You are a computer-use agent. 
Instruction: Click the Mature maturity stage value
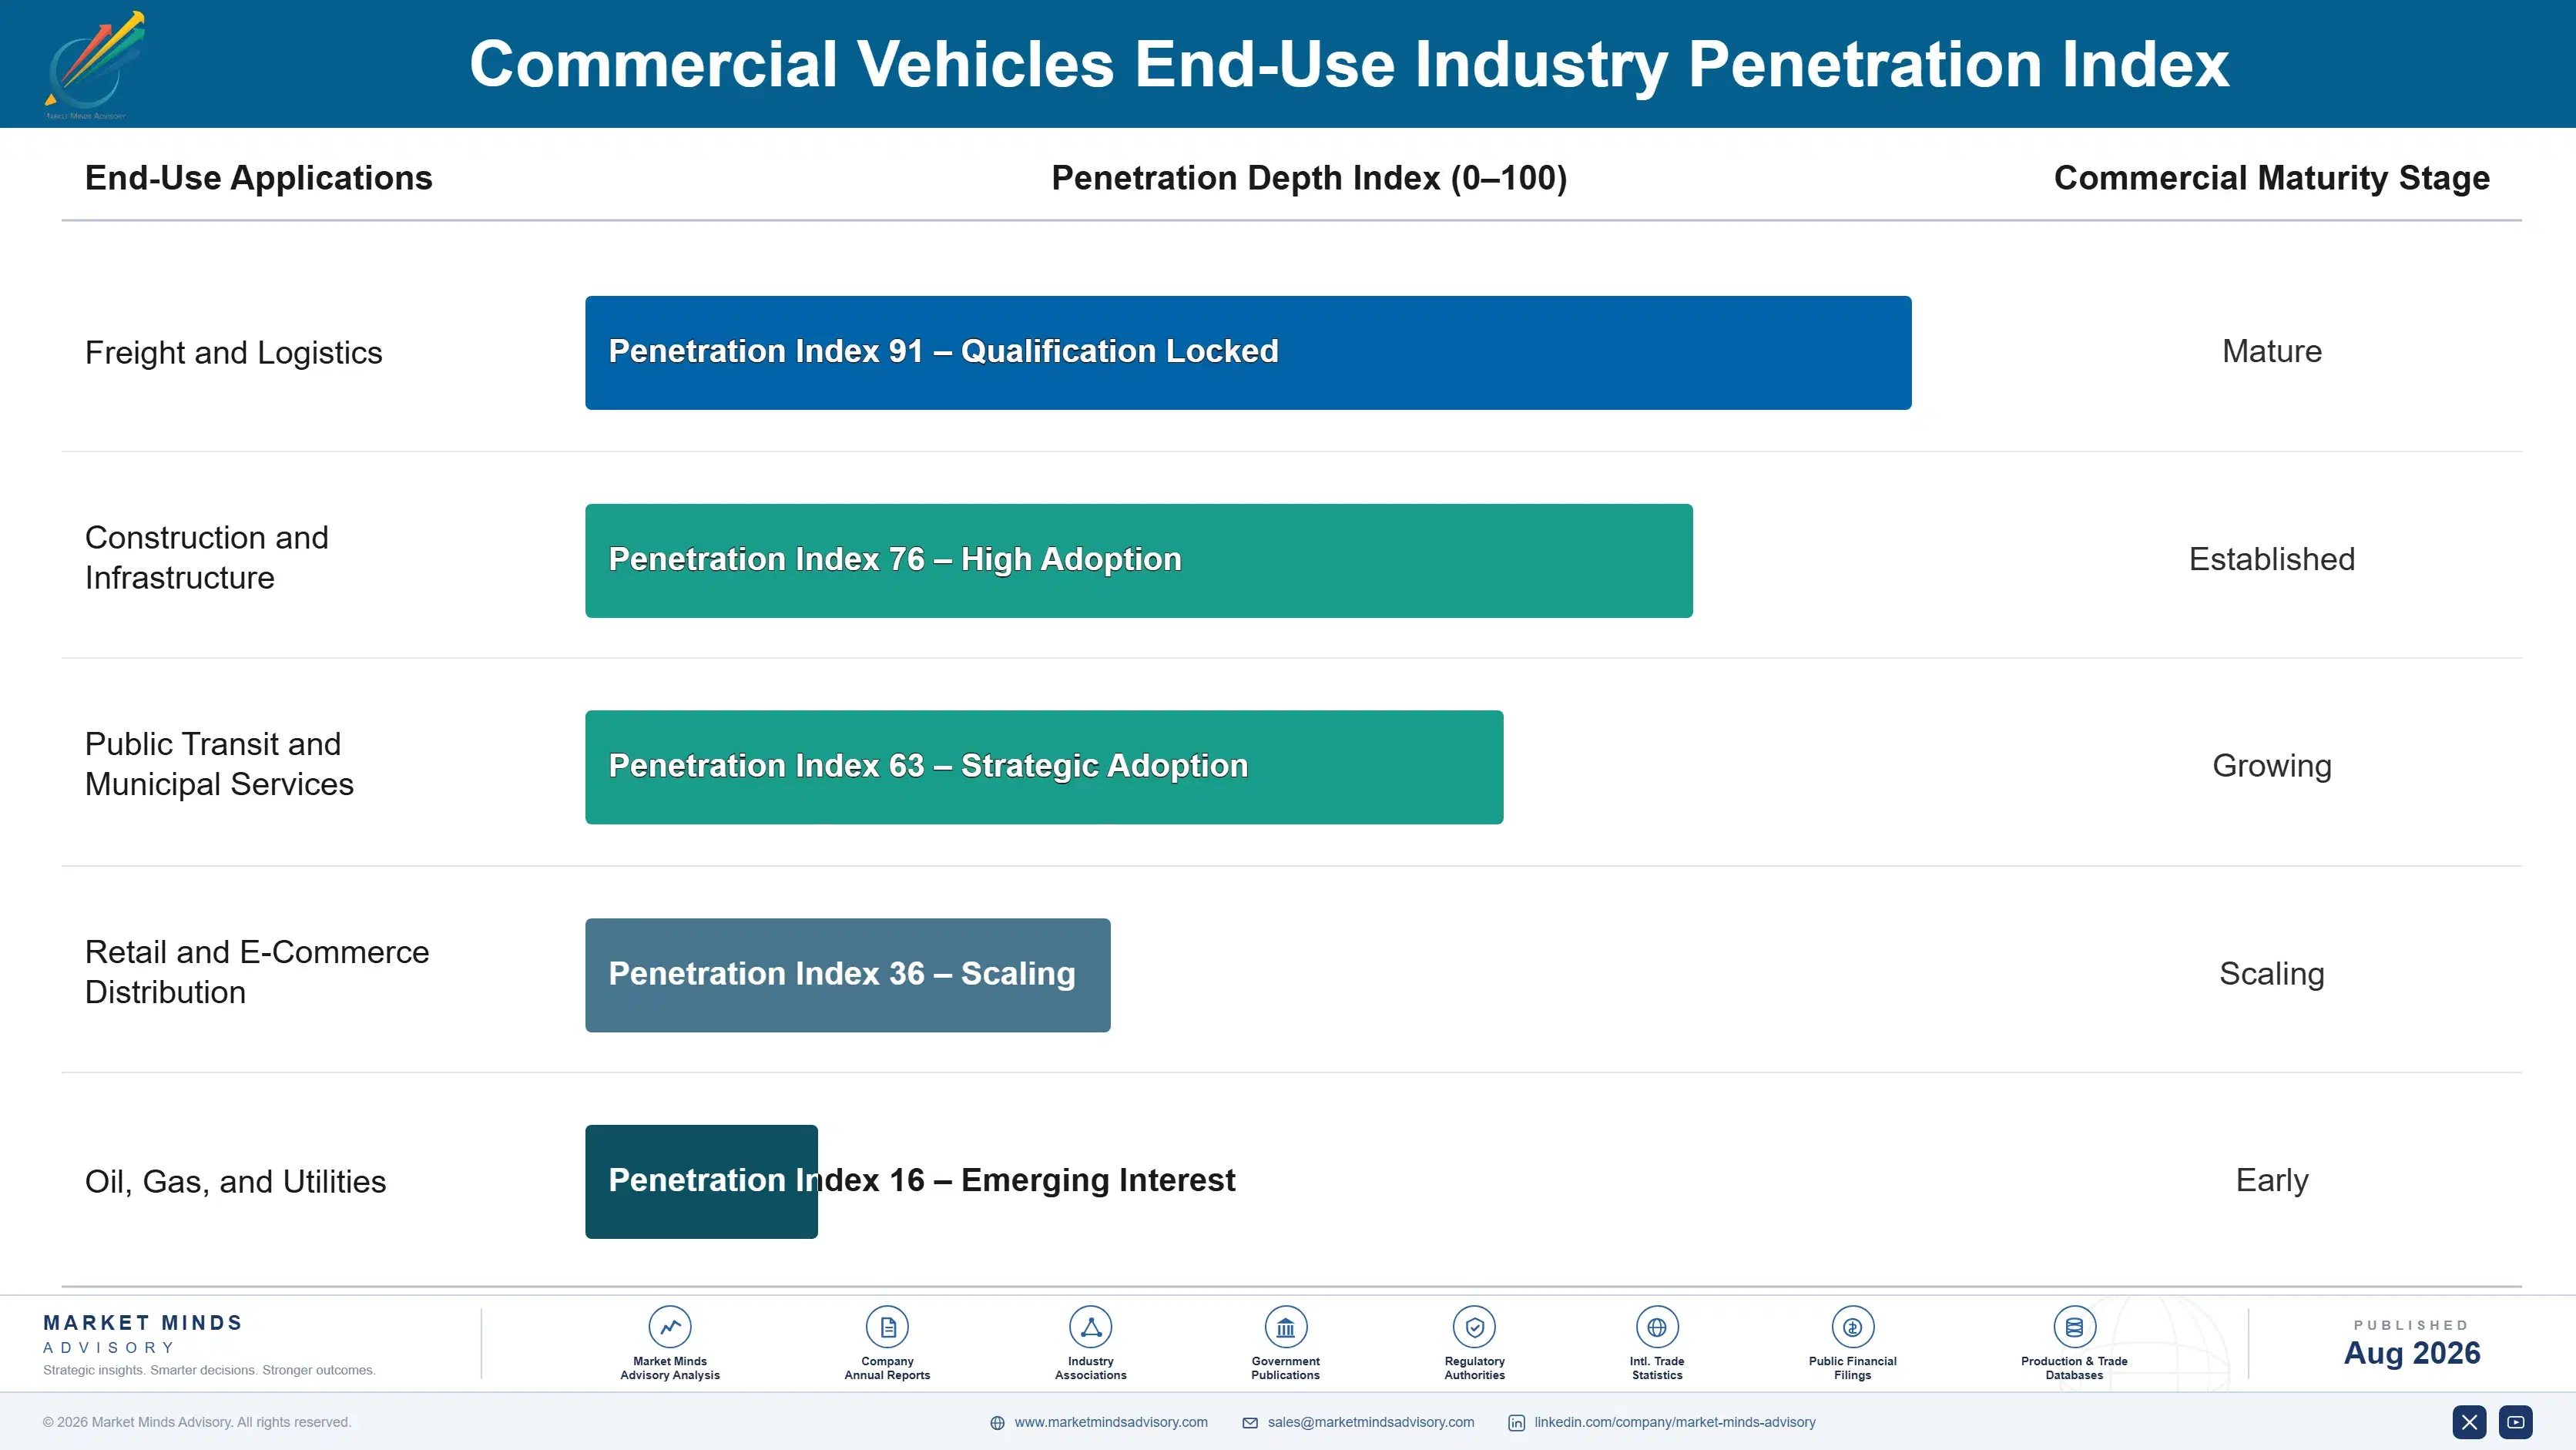[x=2272, y=351]
